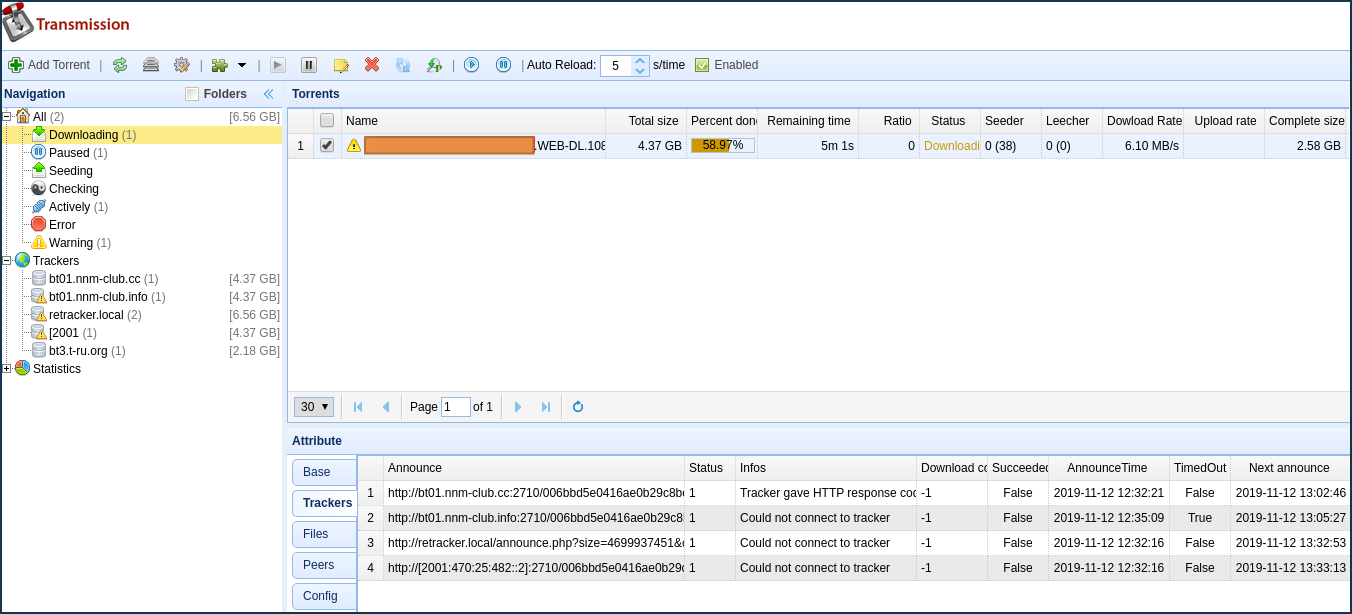Collapse the Navigation panel with double chevron

[268, 94]
